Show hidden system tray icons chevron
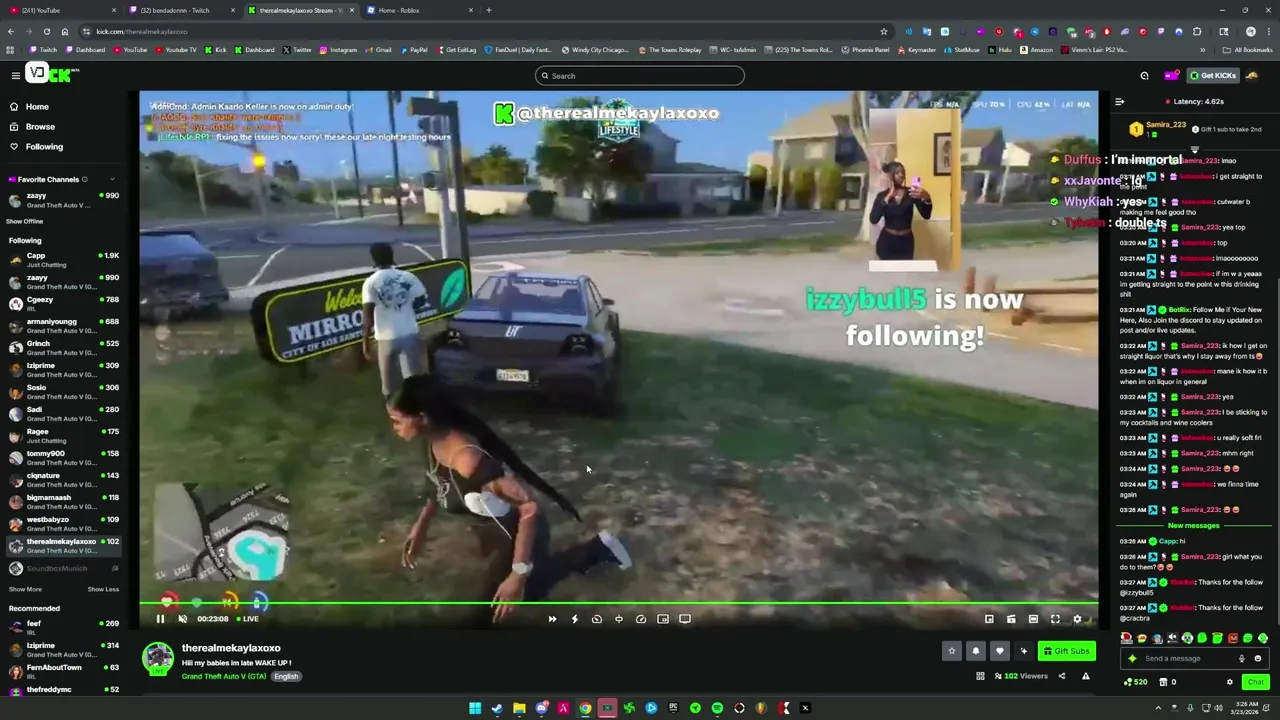Image resolution: width=1280 pixels, height=720 pixels. click(1158, 708)
